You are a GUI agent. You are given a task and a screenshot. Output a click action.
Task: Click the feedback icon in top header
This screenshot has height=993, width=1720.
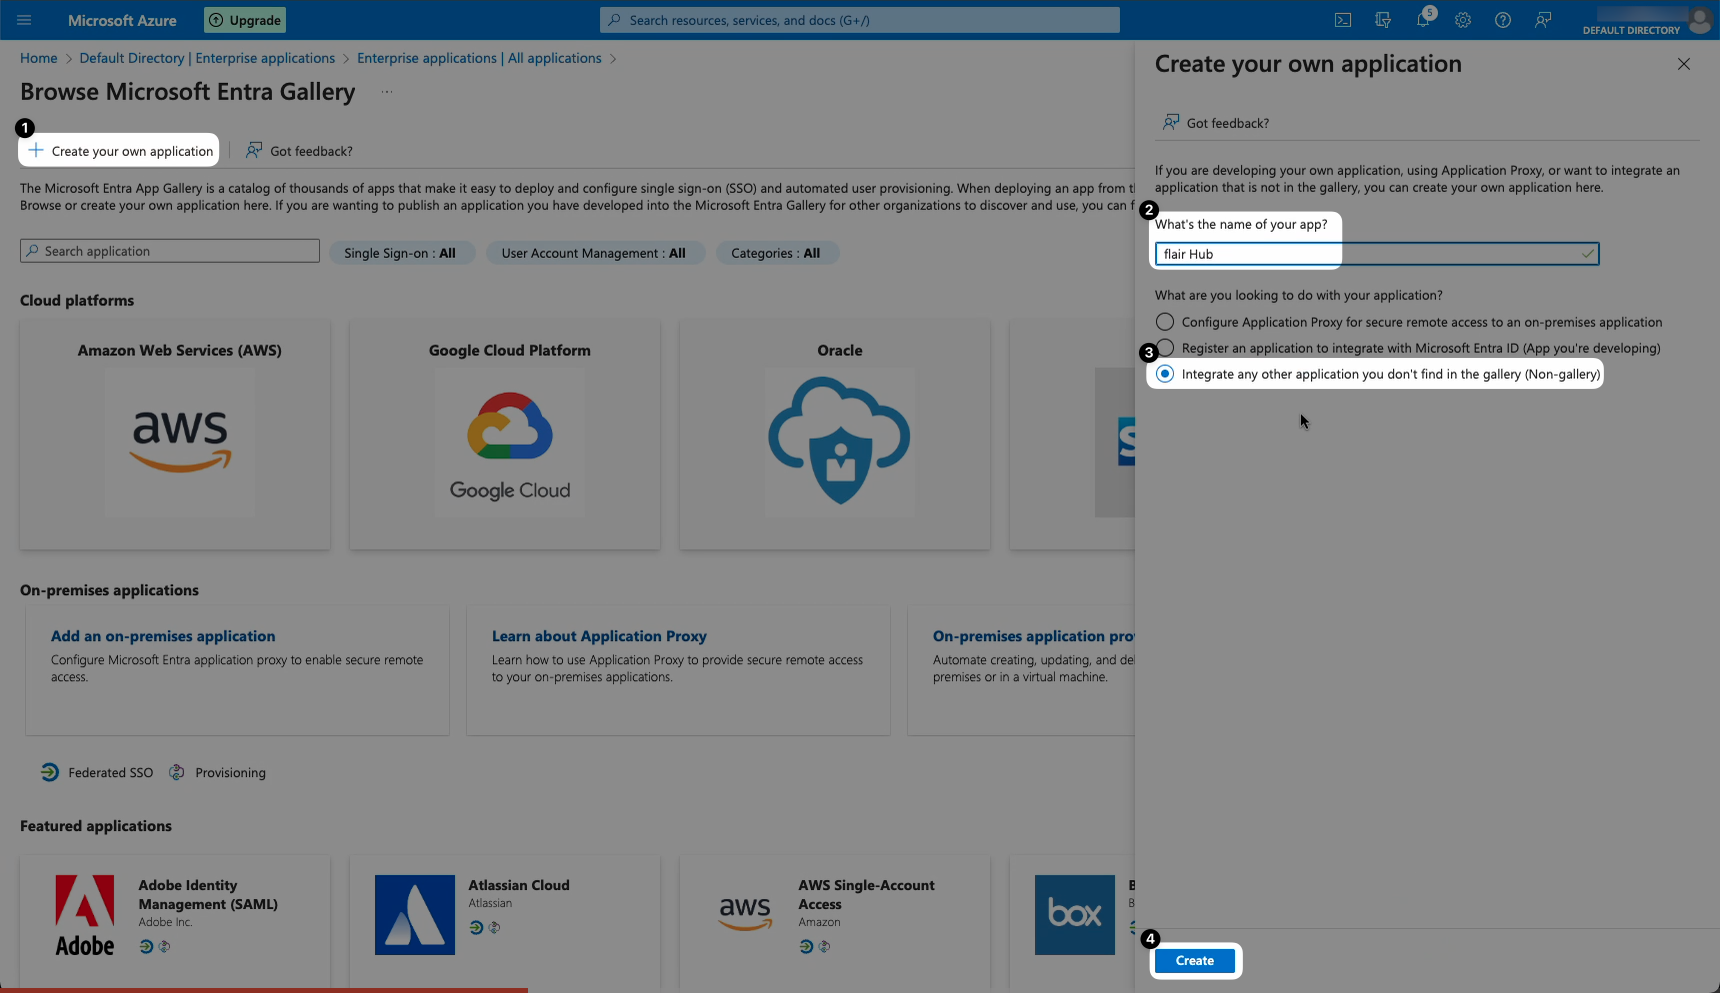1543,20
